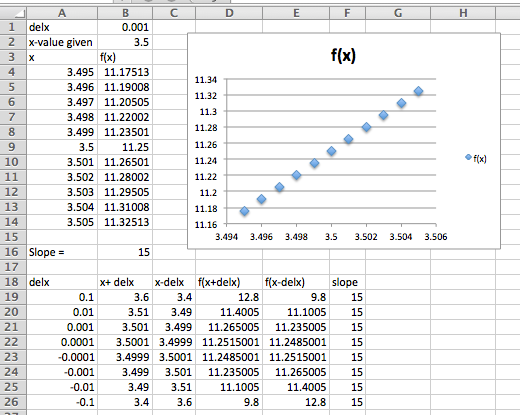
Task: Select the chart title f(x)
Action: coord(343,55)
